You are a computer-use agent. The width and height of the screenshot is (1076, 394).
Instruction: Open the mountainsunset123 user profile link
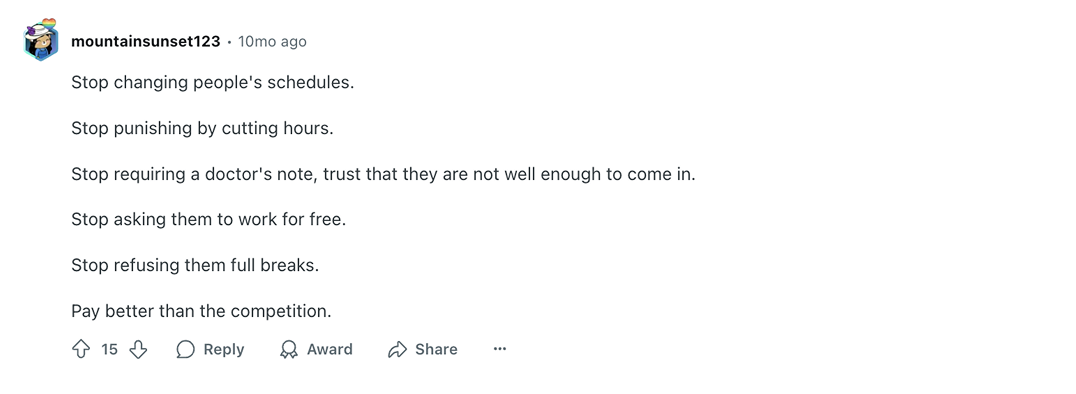(x=145, y=42)
